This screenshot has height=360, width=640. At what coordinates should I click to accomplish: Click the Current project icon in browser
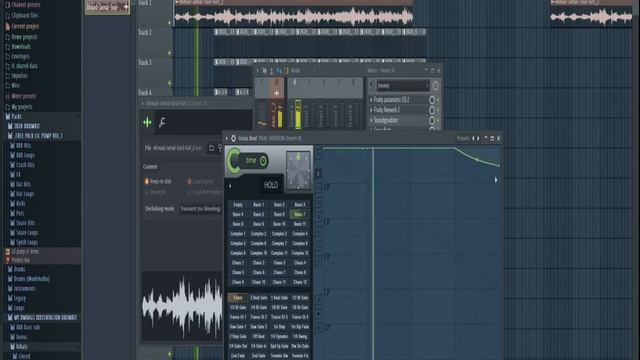point(7,27)
